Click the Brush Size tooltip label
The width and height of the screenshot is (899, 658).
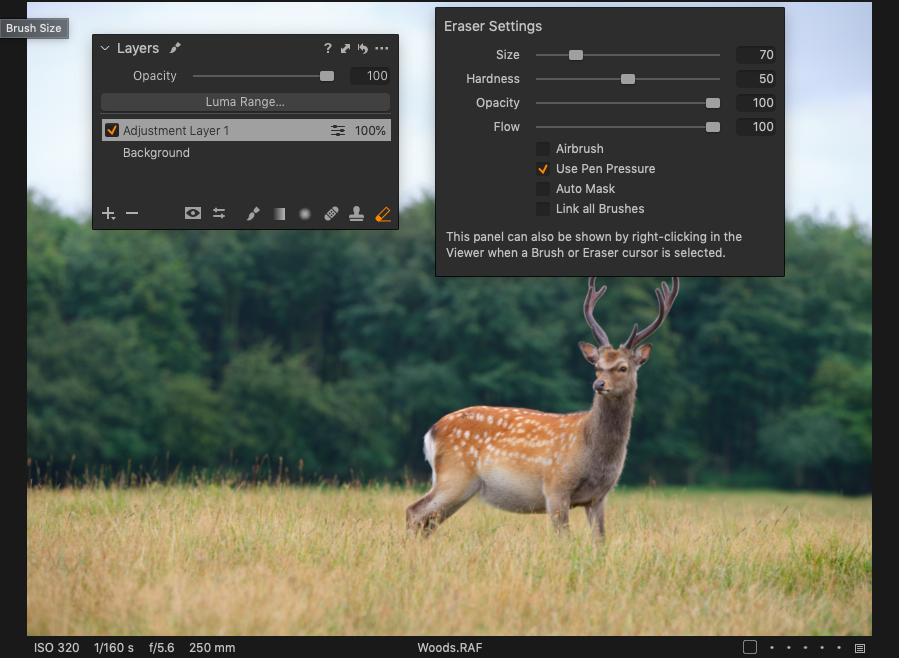(34, 28)
